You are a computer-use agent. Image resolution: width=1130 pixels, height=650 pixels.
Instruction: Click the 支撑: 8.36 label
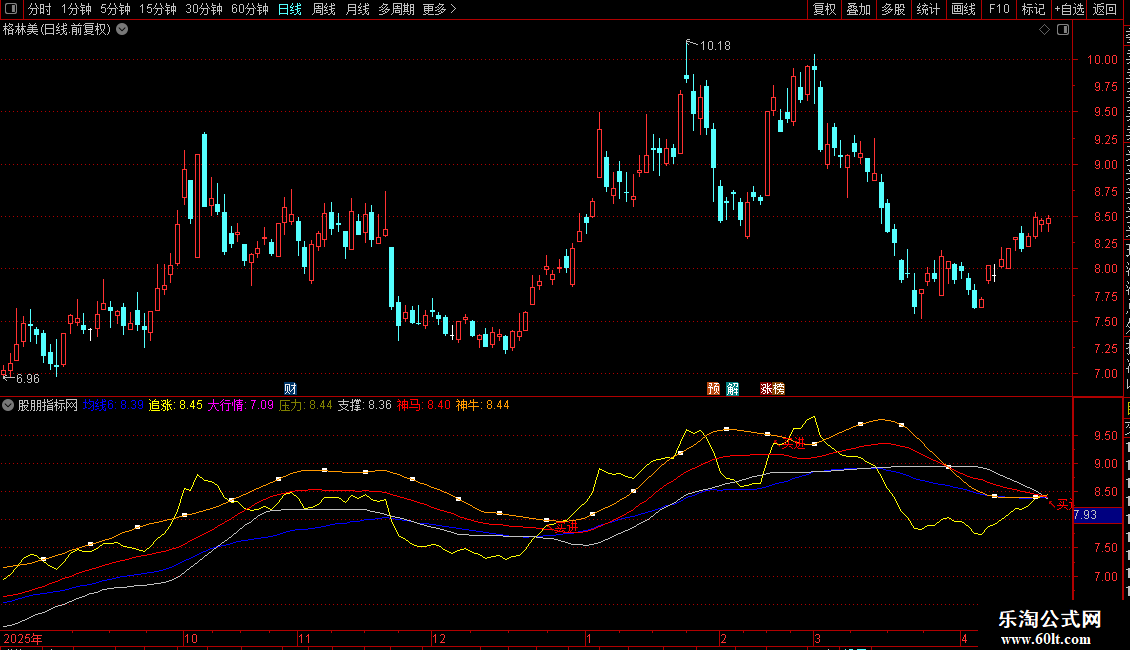pyautogui.click(x=365, y=405)
